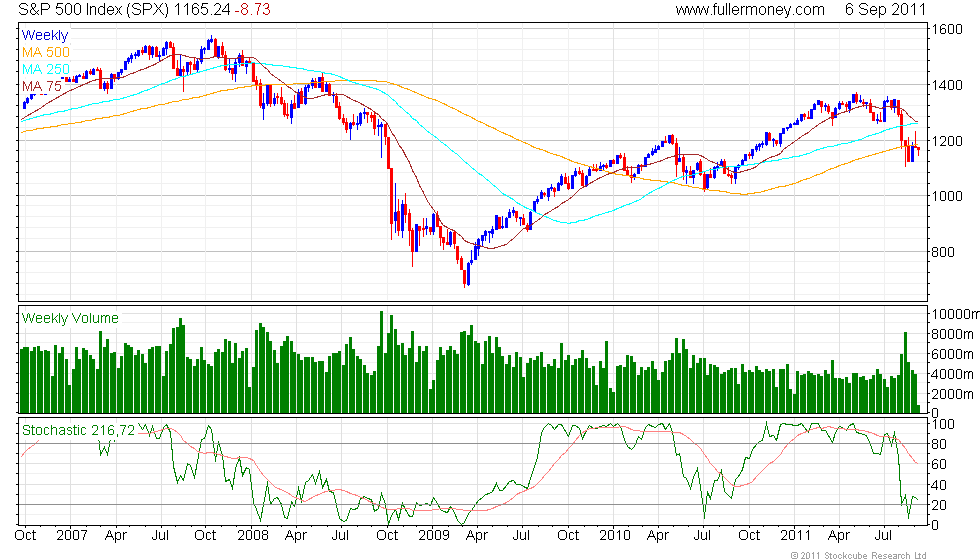
Task: Click the 100 stochastic axis value
Action: click(x=943, y=424)
